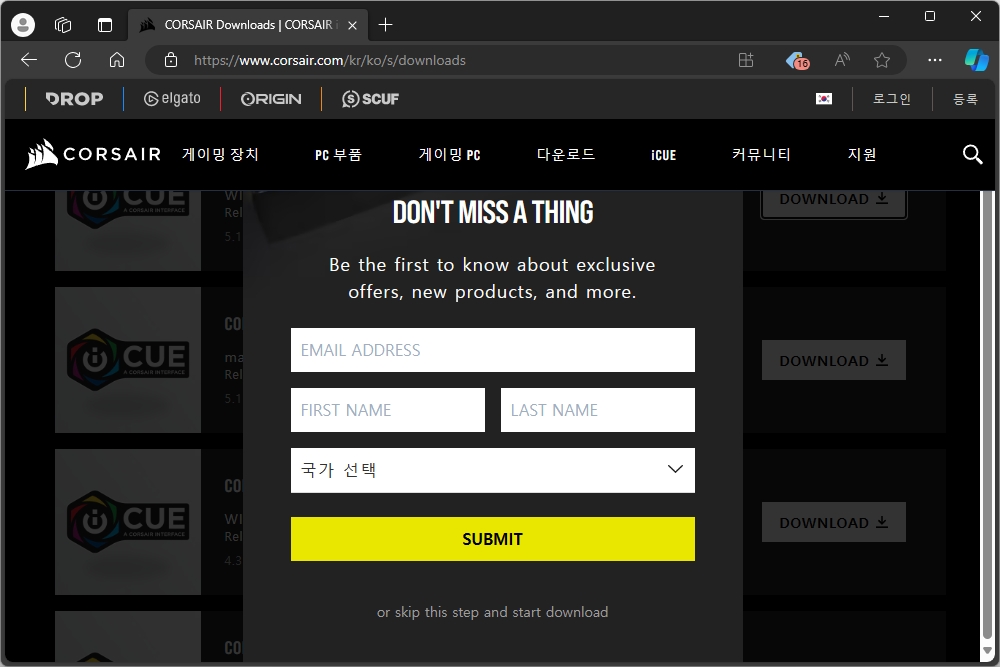1000x667 pixels.
Task: Click the 등록 register link
Action: [x=965, y=99]
